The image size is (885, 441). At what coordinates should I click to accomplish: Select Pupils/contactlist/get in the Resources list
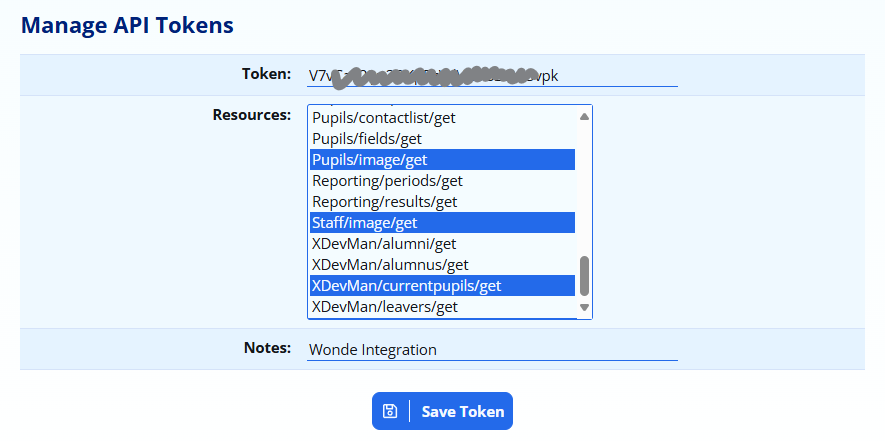(x=384, y=117)
